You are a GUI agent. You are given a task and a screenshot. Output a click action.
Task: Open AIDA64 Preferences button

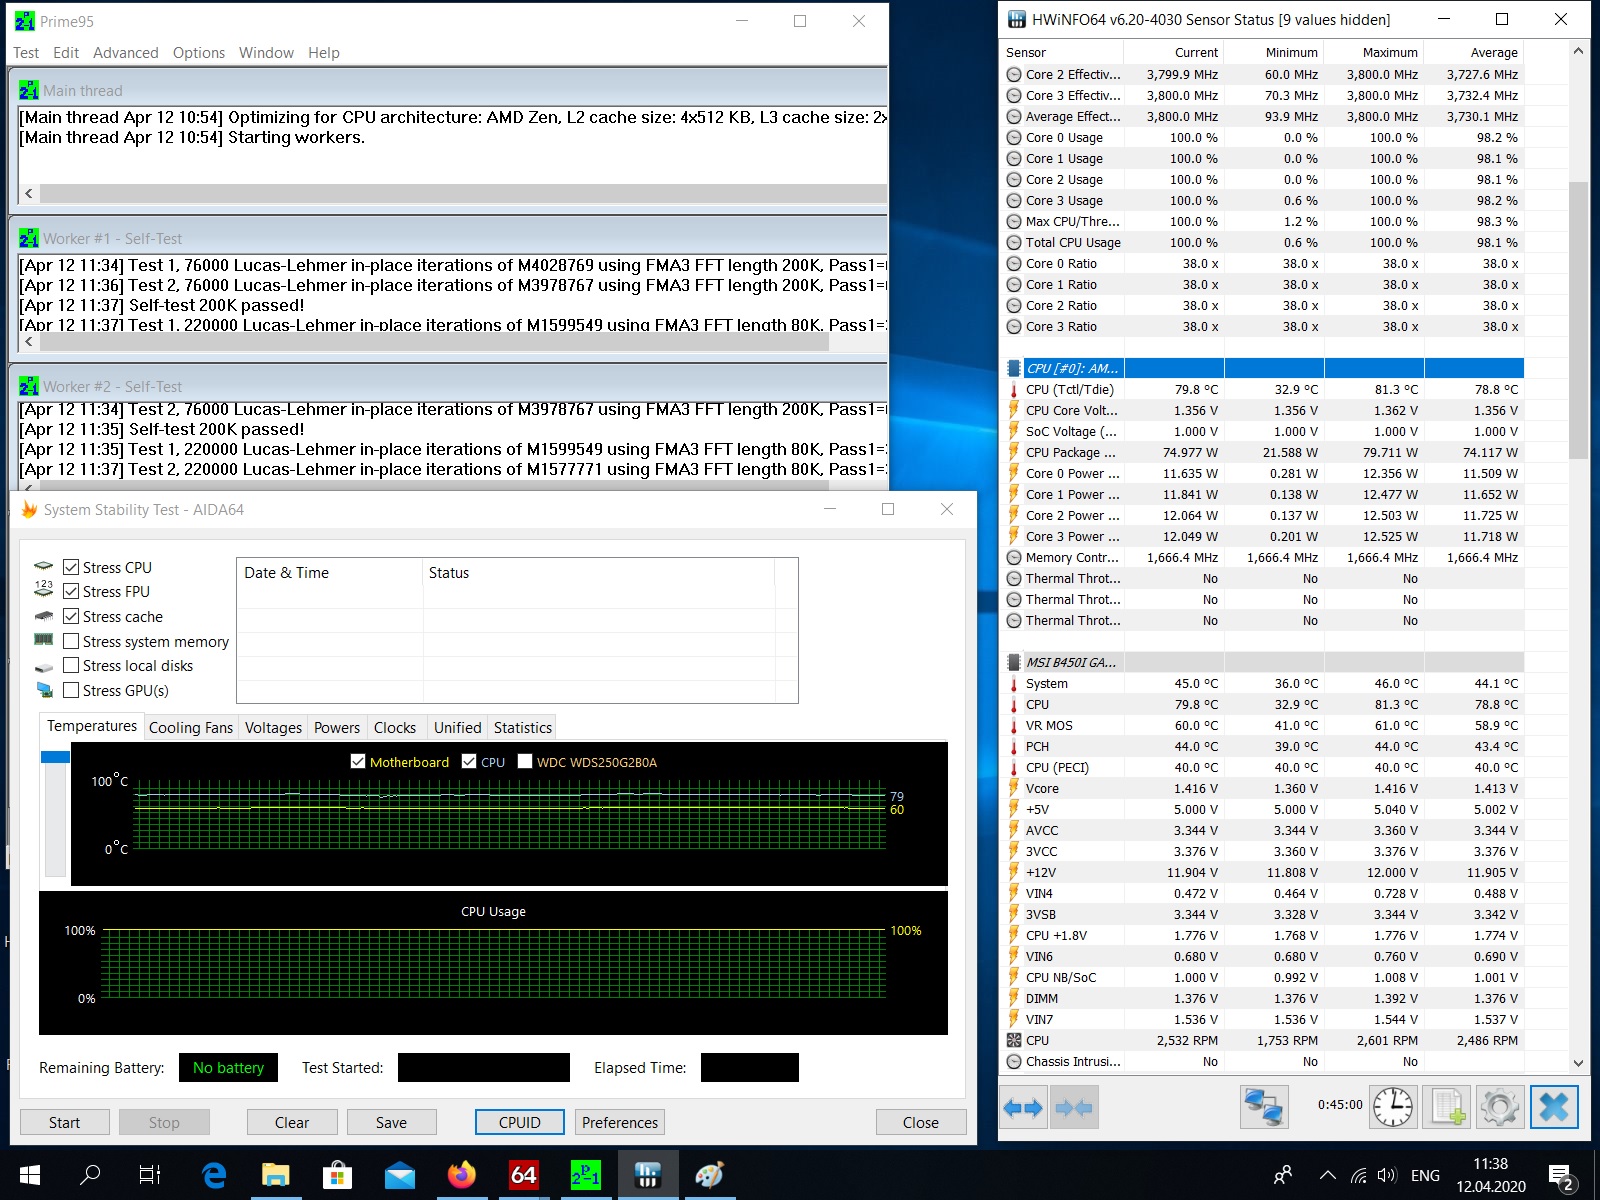tap(620, 1122)
